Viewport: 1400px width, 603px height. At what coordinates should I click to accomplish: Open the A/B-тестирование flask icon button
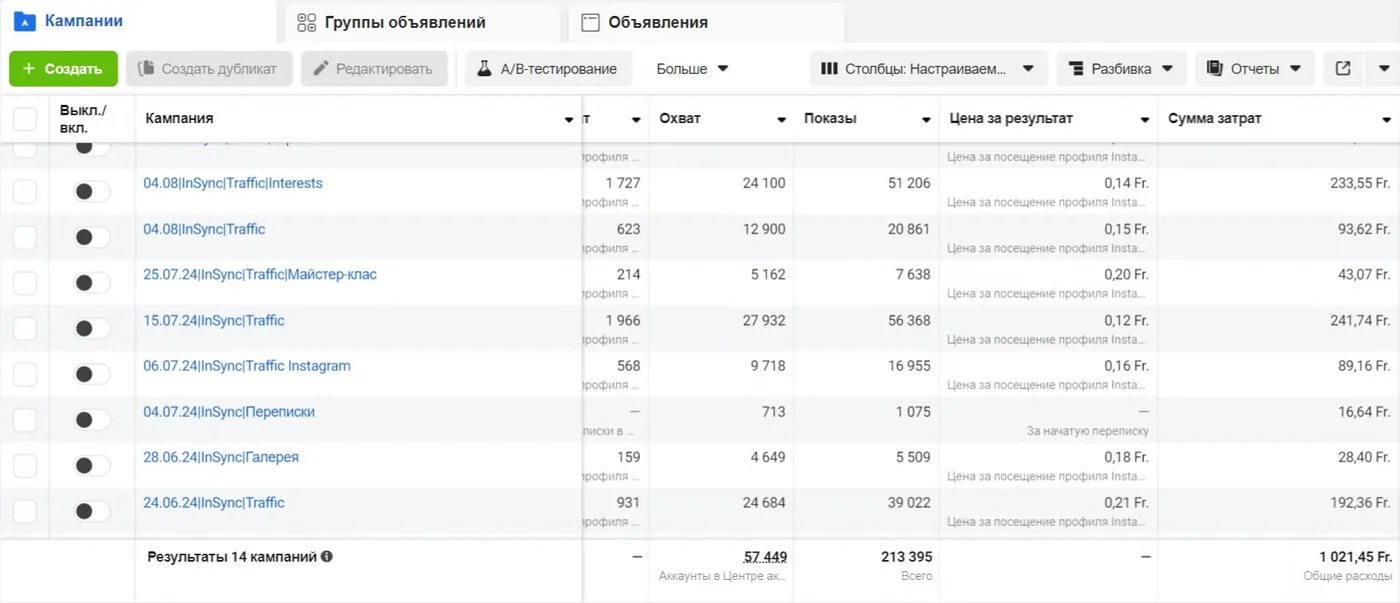point(484,69)
